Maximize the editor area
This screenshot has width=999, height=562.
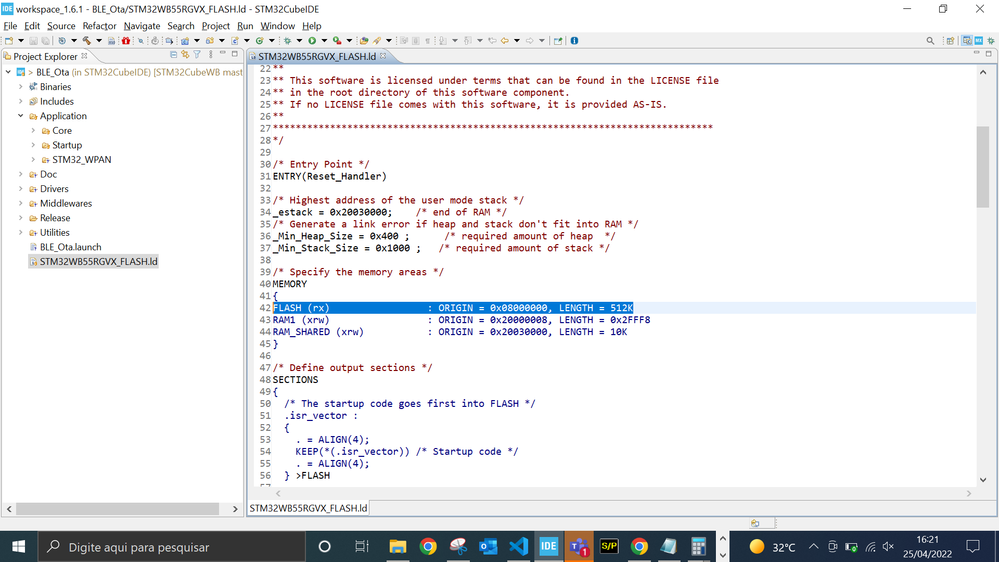(989, 54)
